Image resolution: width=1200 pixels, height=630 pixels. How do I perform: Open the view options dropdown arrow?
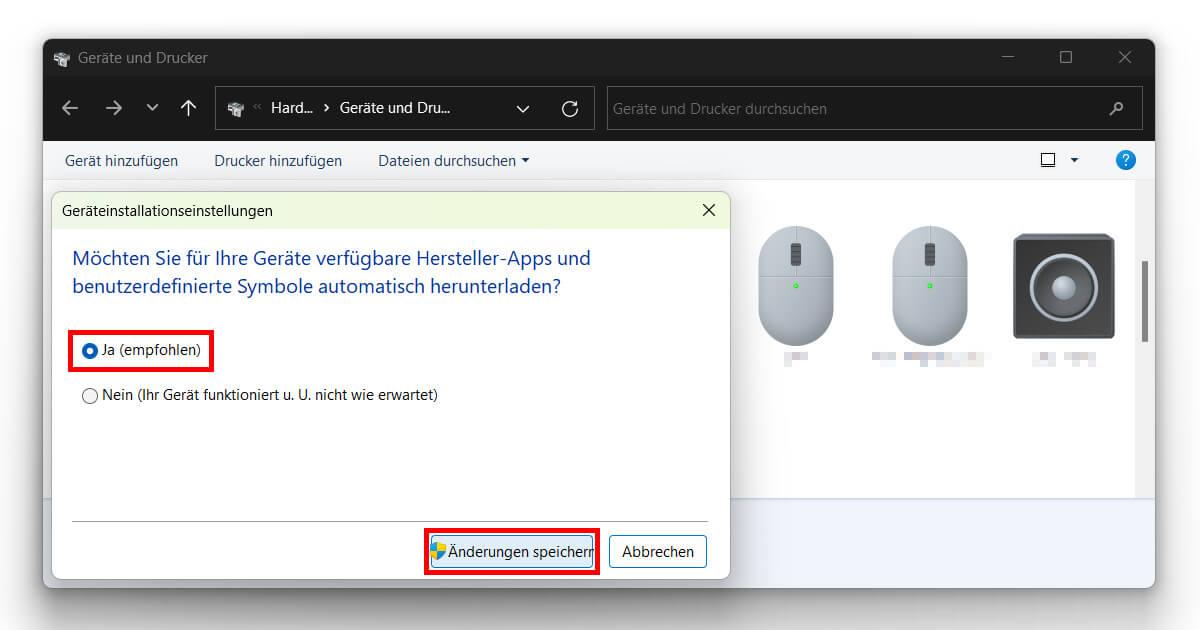point(1074,159)
